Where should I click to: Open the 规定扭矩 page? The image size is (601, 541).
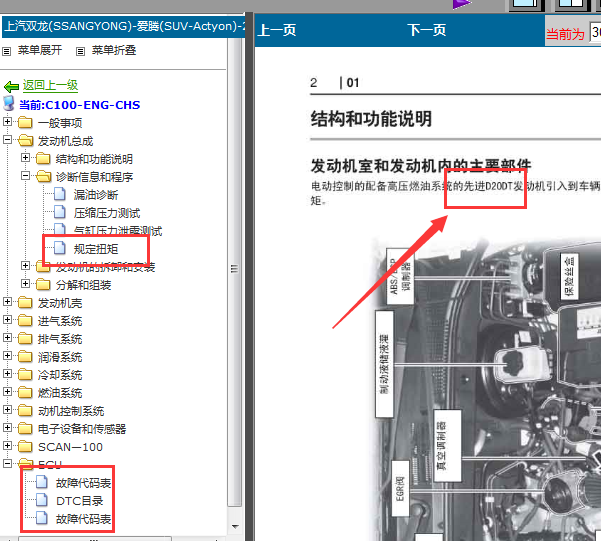click(x=96, y=249)
